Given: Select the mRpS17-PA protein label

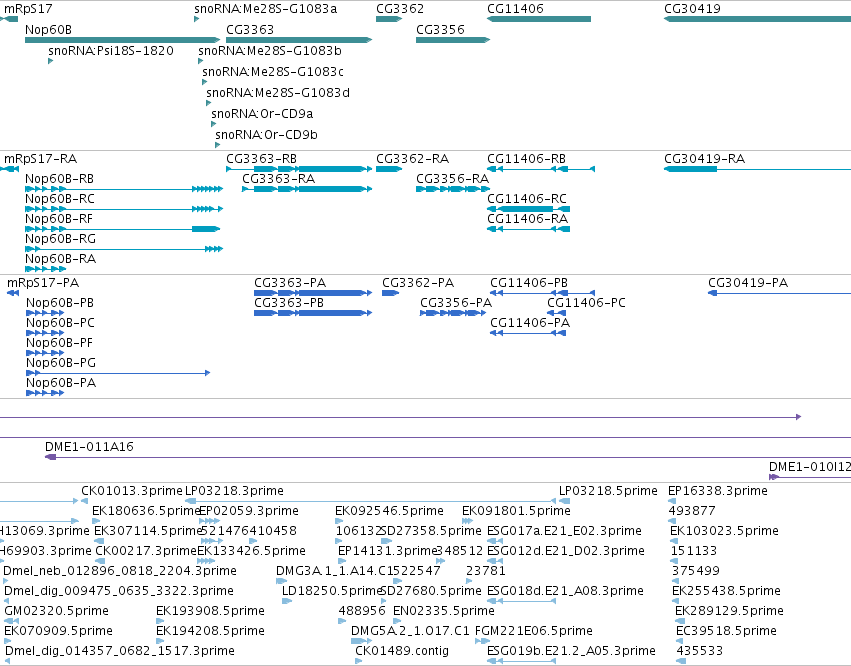Looking at the screenshot, I should (x=43, y=283).
